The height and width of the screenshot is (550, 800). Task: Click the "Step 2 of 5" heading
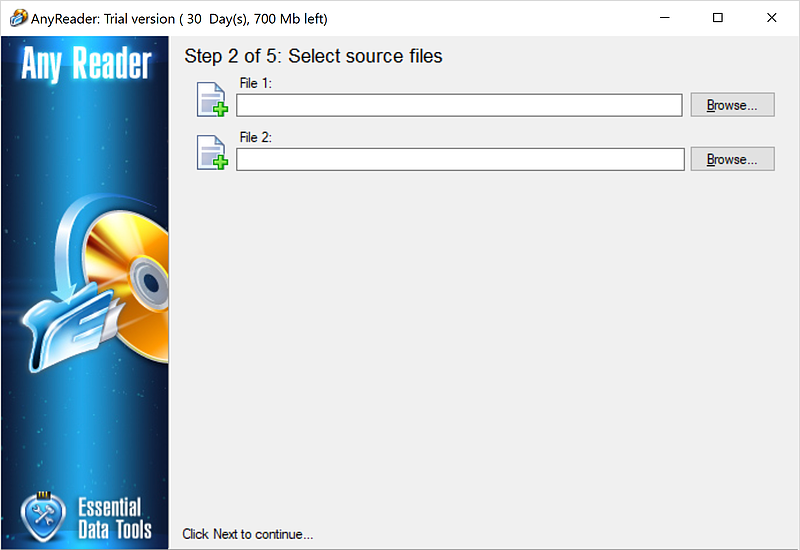tap(313, 57)
